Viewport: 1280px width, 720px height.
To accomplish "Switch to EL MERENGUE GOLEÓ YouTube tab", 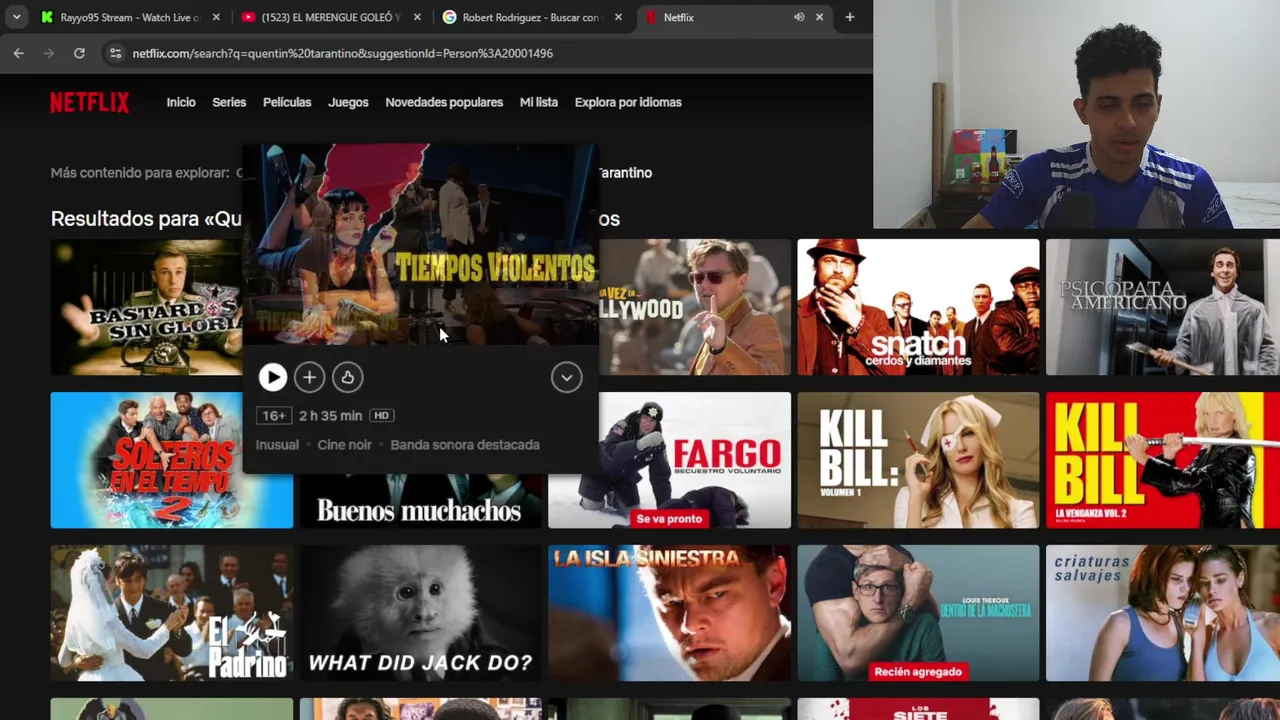I will (330, 17).
